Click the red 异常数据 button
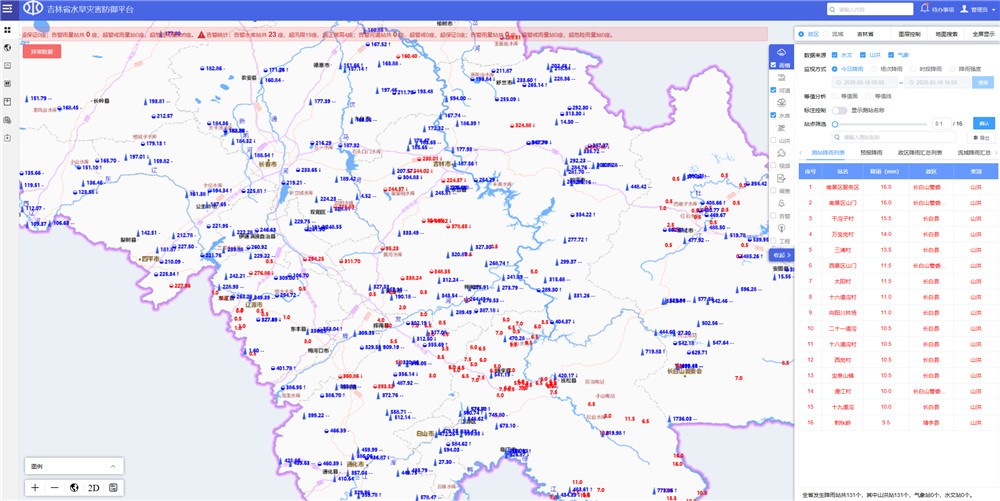This screenshot has height=501, width=1000. pyautogui.click(x=42, y=51)
